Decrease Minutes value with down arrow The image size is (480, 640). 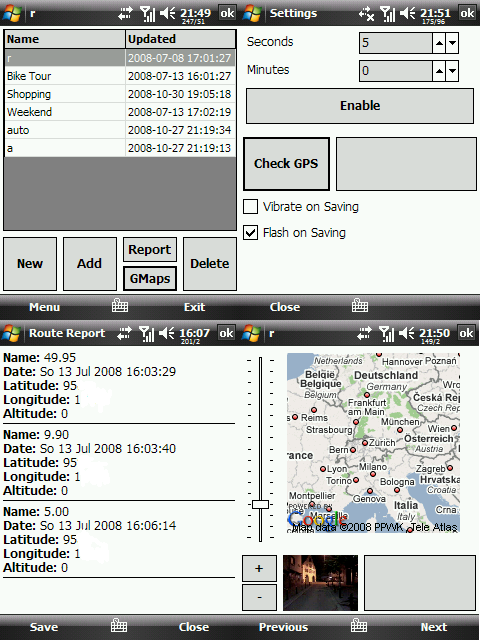[452, 71]
